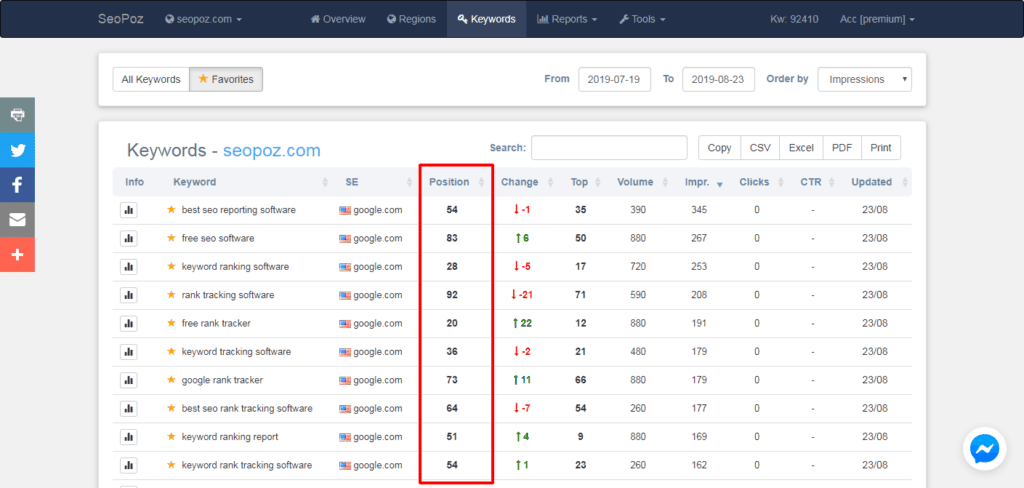Open chart info for keyword ranking software
The height and width of the screenshot is (488, 1024).
click(x=129, y=267)
